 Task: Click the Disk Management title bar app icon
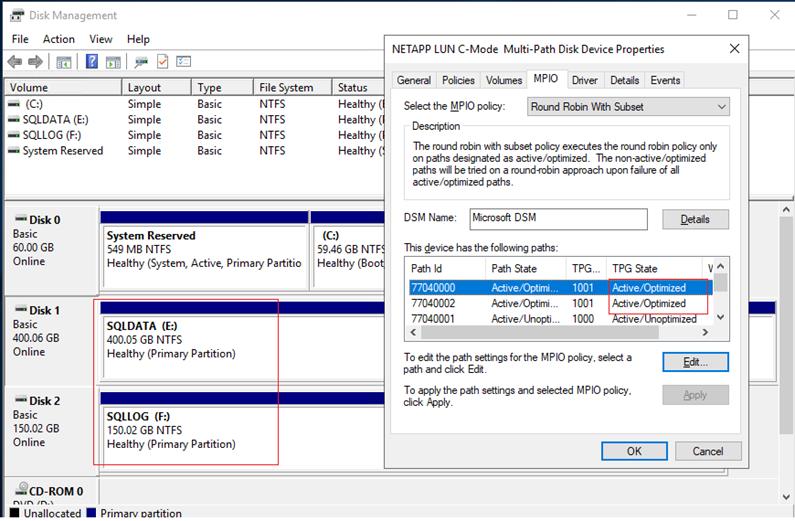pos(17,15)
